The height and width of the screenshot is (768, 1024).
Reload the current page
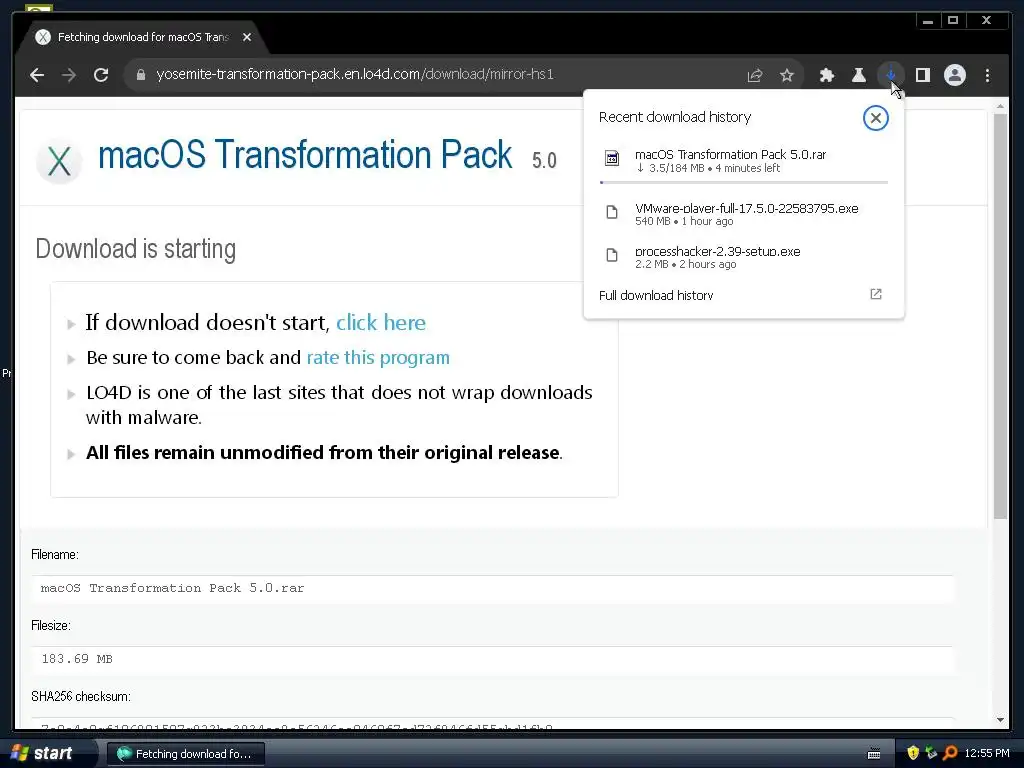click(101, 75)
